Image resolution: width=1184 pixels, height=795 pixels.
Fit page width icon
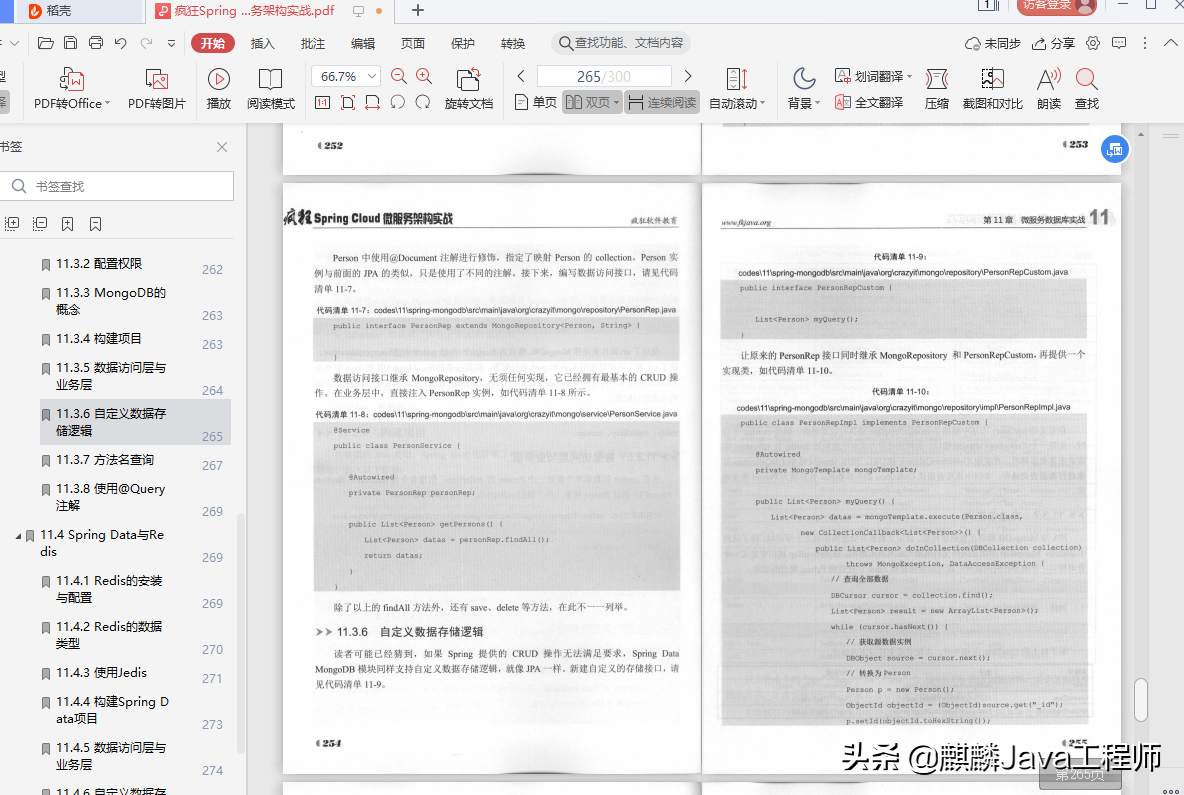372,103
